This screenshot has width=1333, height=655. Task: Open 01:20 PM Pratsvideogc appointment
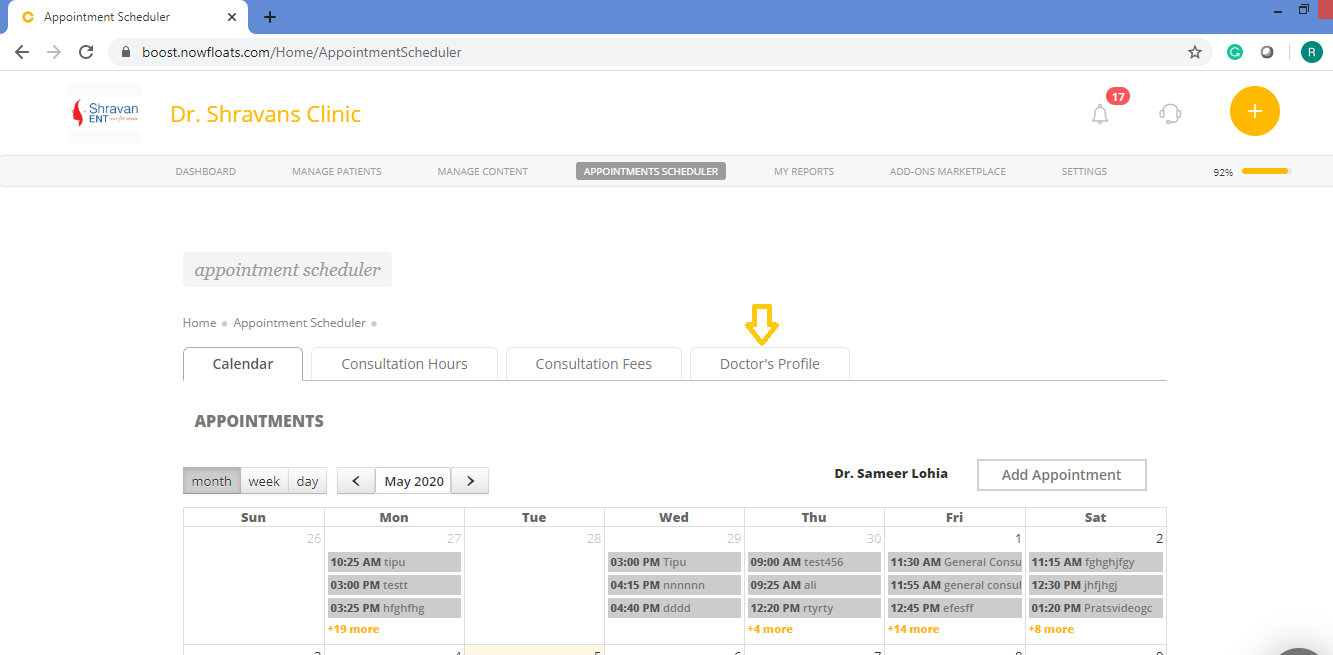[1096, 608]
